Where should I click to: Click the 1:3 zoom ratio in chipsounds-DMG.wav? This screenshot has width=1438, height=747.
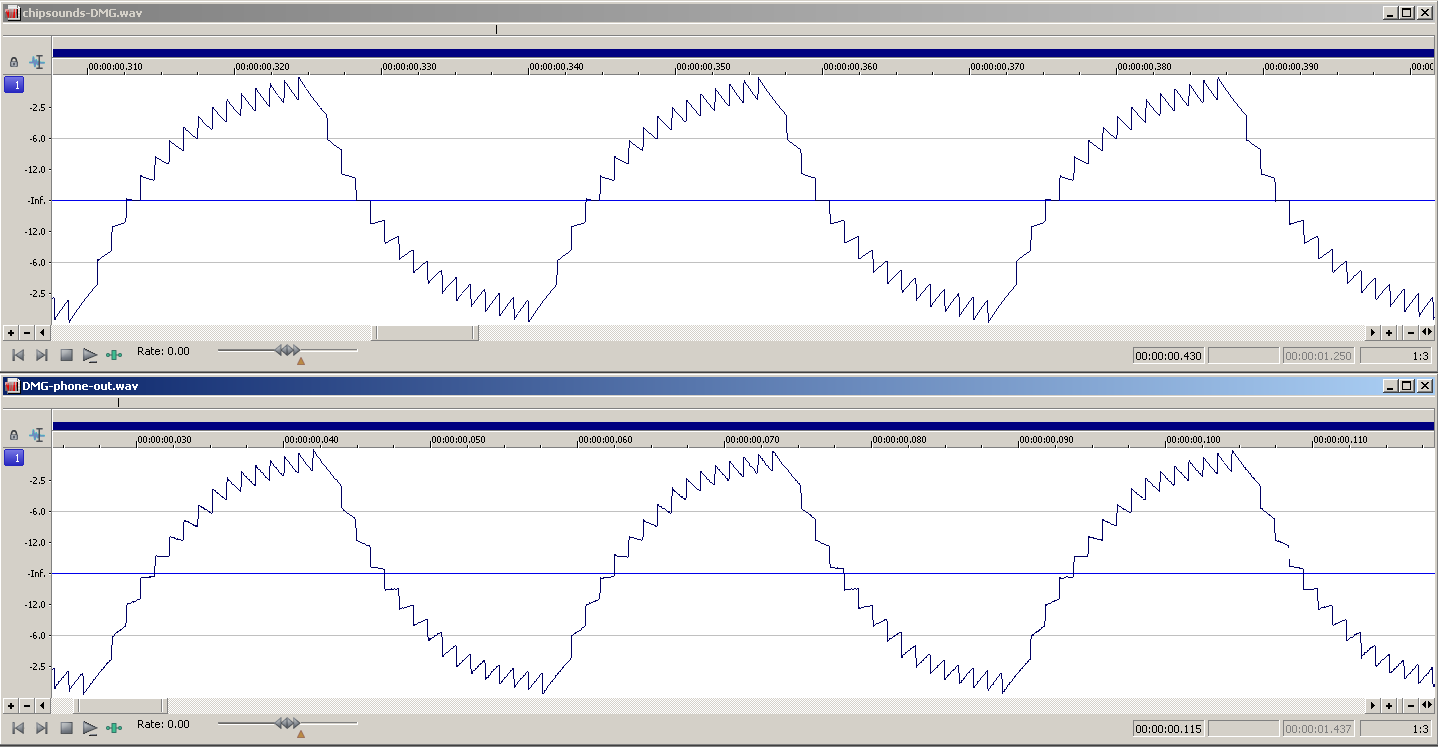1396,356
